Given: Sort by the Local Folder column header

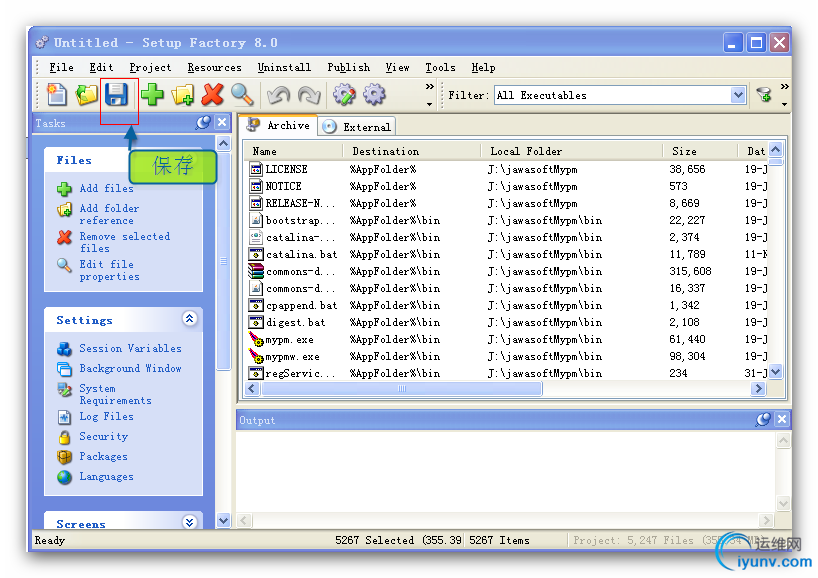Looking at the screenshot, I should point(572,151).
